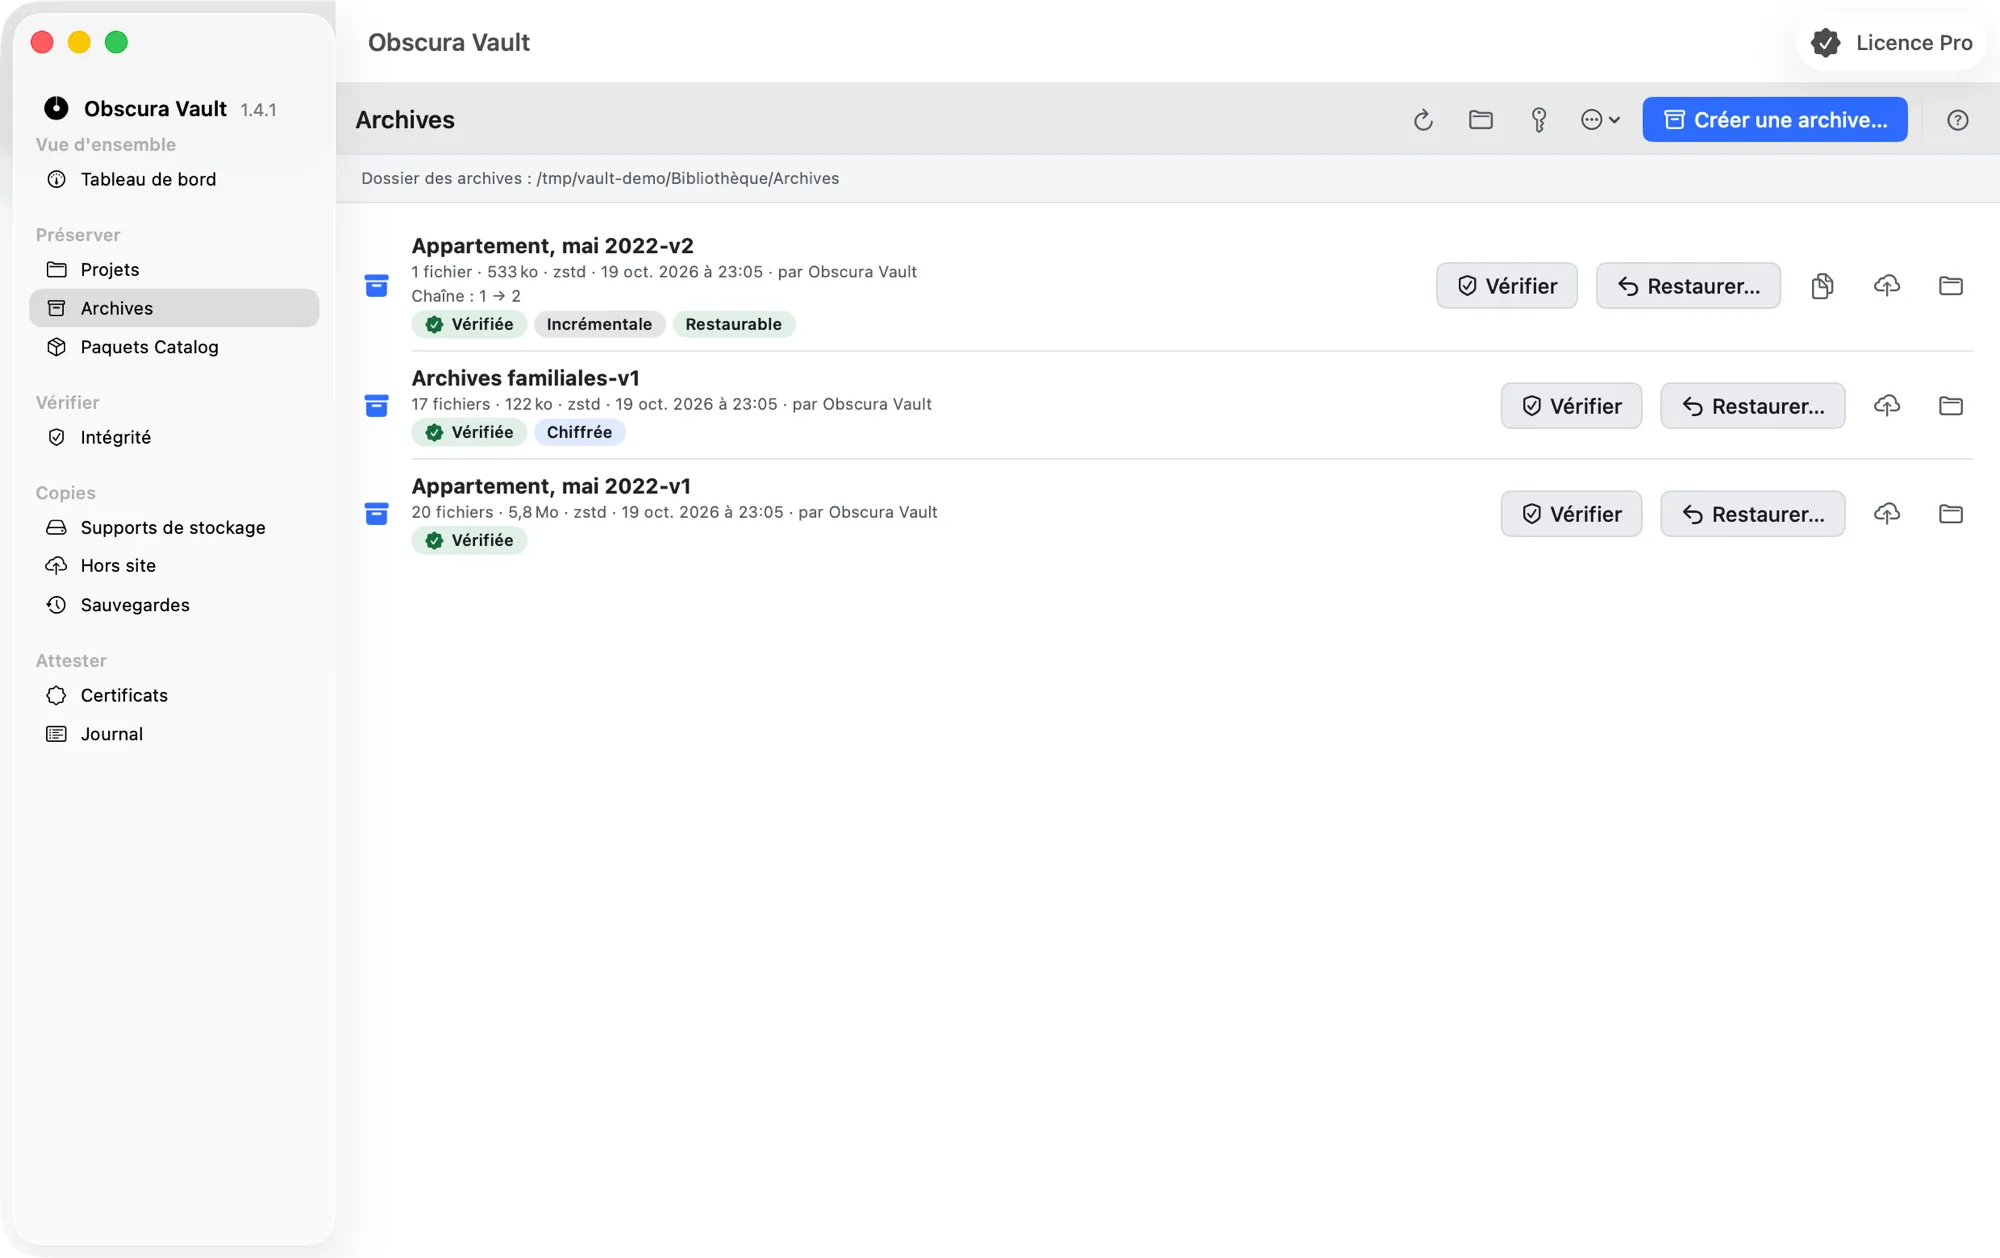The height and width of the screenshot is (1258, 2000).
Task: Open the more options ellipsis dropdown
Action: pyautogui.click(x=1600, y=120)
